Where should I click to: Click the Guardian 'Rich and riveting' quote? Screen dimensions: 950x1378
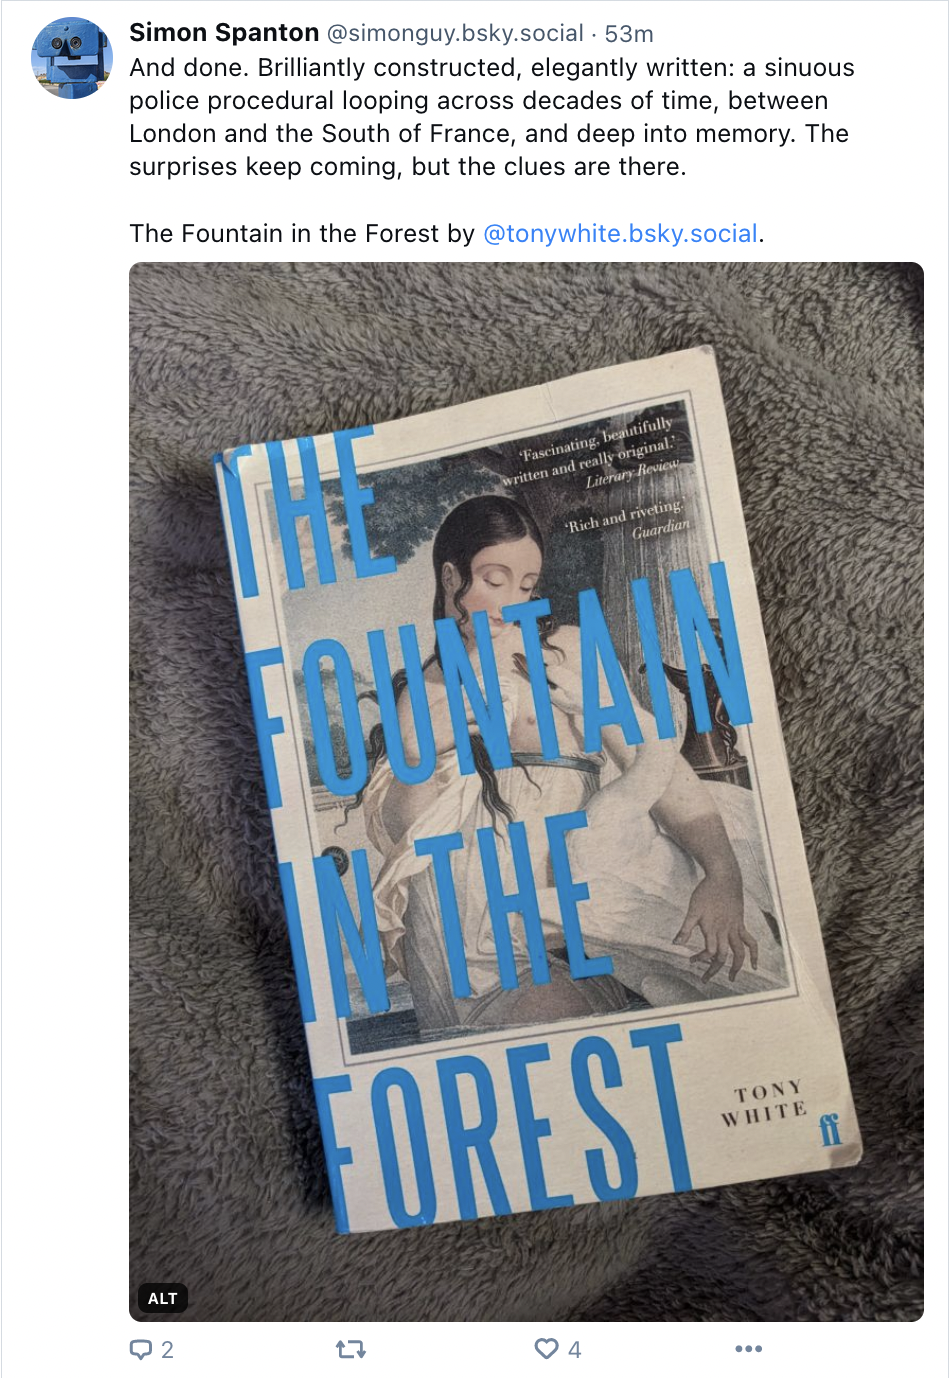(x=627, y=519)
